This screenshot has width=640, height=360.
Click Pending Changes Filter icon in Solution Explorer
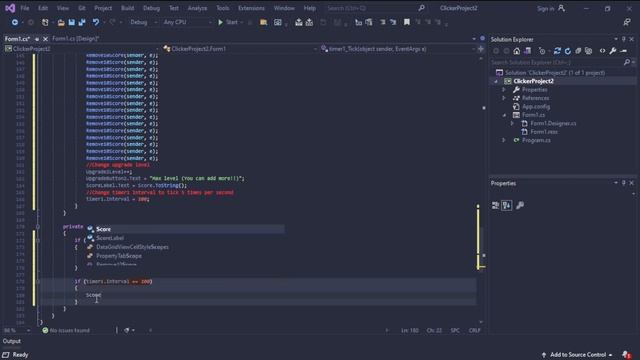542,51
